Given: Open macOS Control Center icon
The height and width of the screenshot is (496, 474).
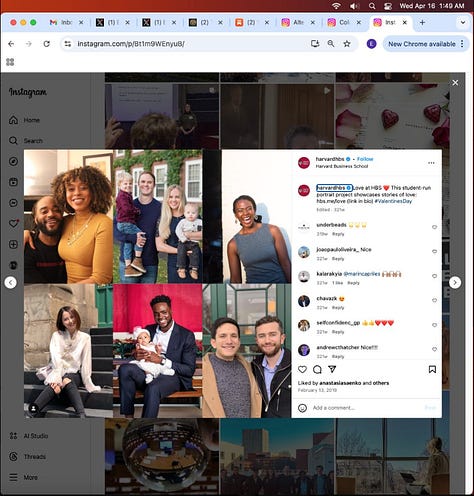Looking at the screenshot, I should [388, 6].
